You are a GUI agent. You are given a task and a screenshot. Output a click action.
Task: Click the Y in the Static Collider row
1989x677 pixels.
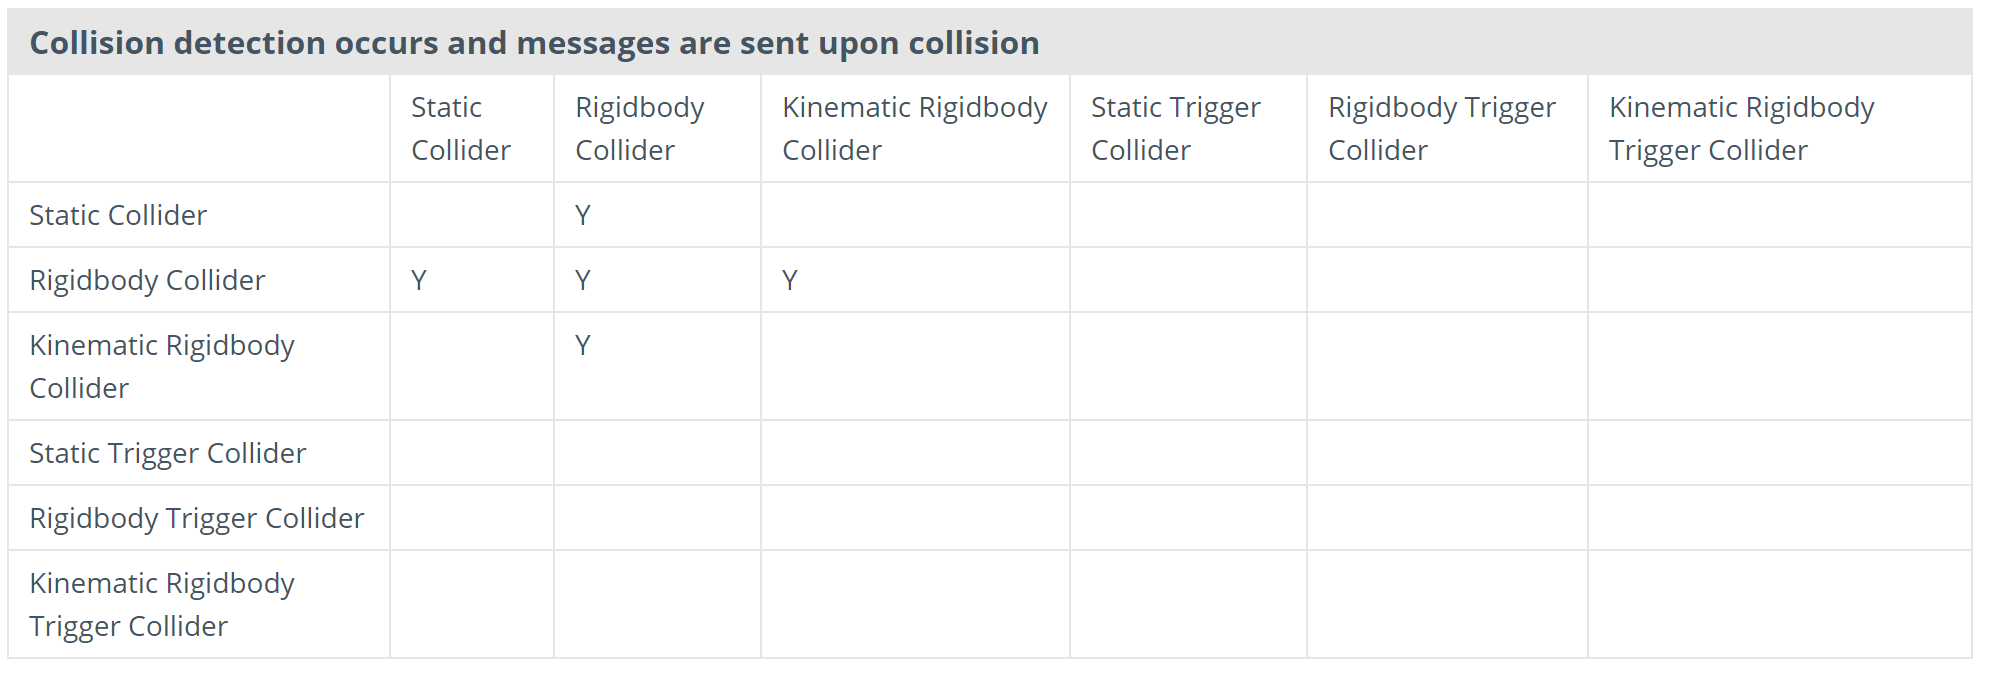coord(583,215)
